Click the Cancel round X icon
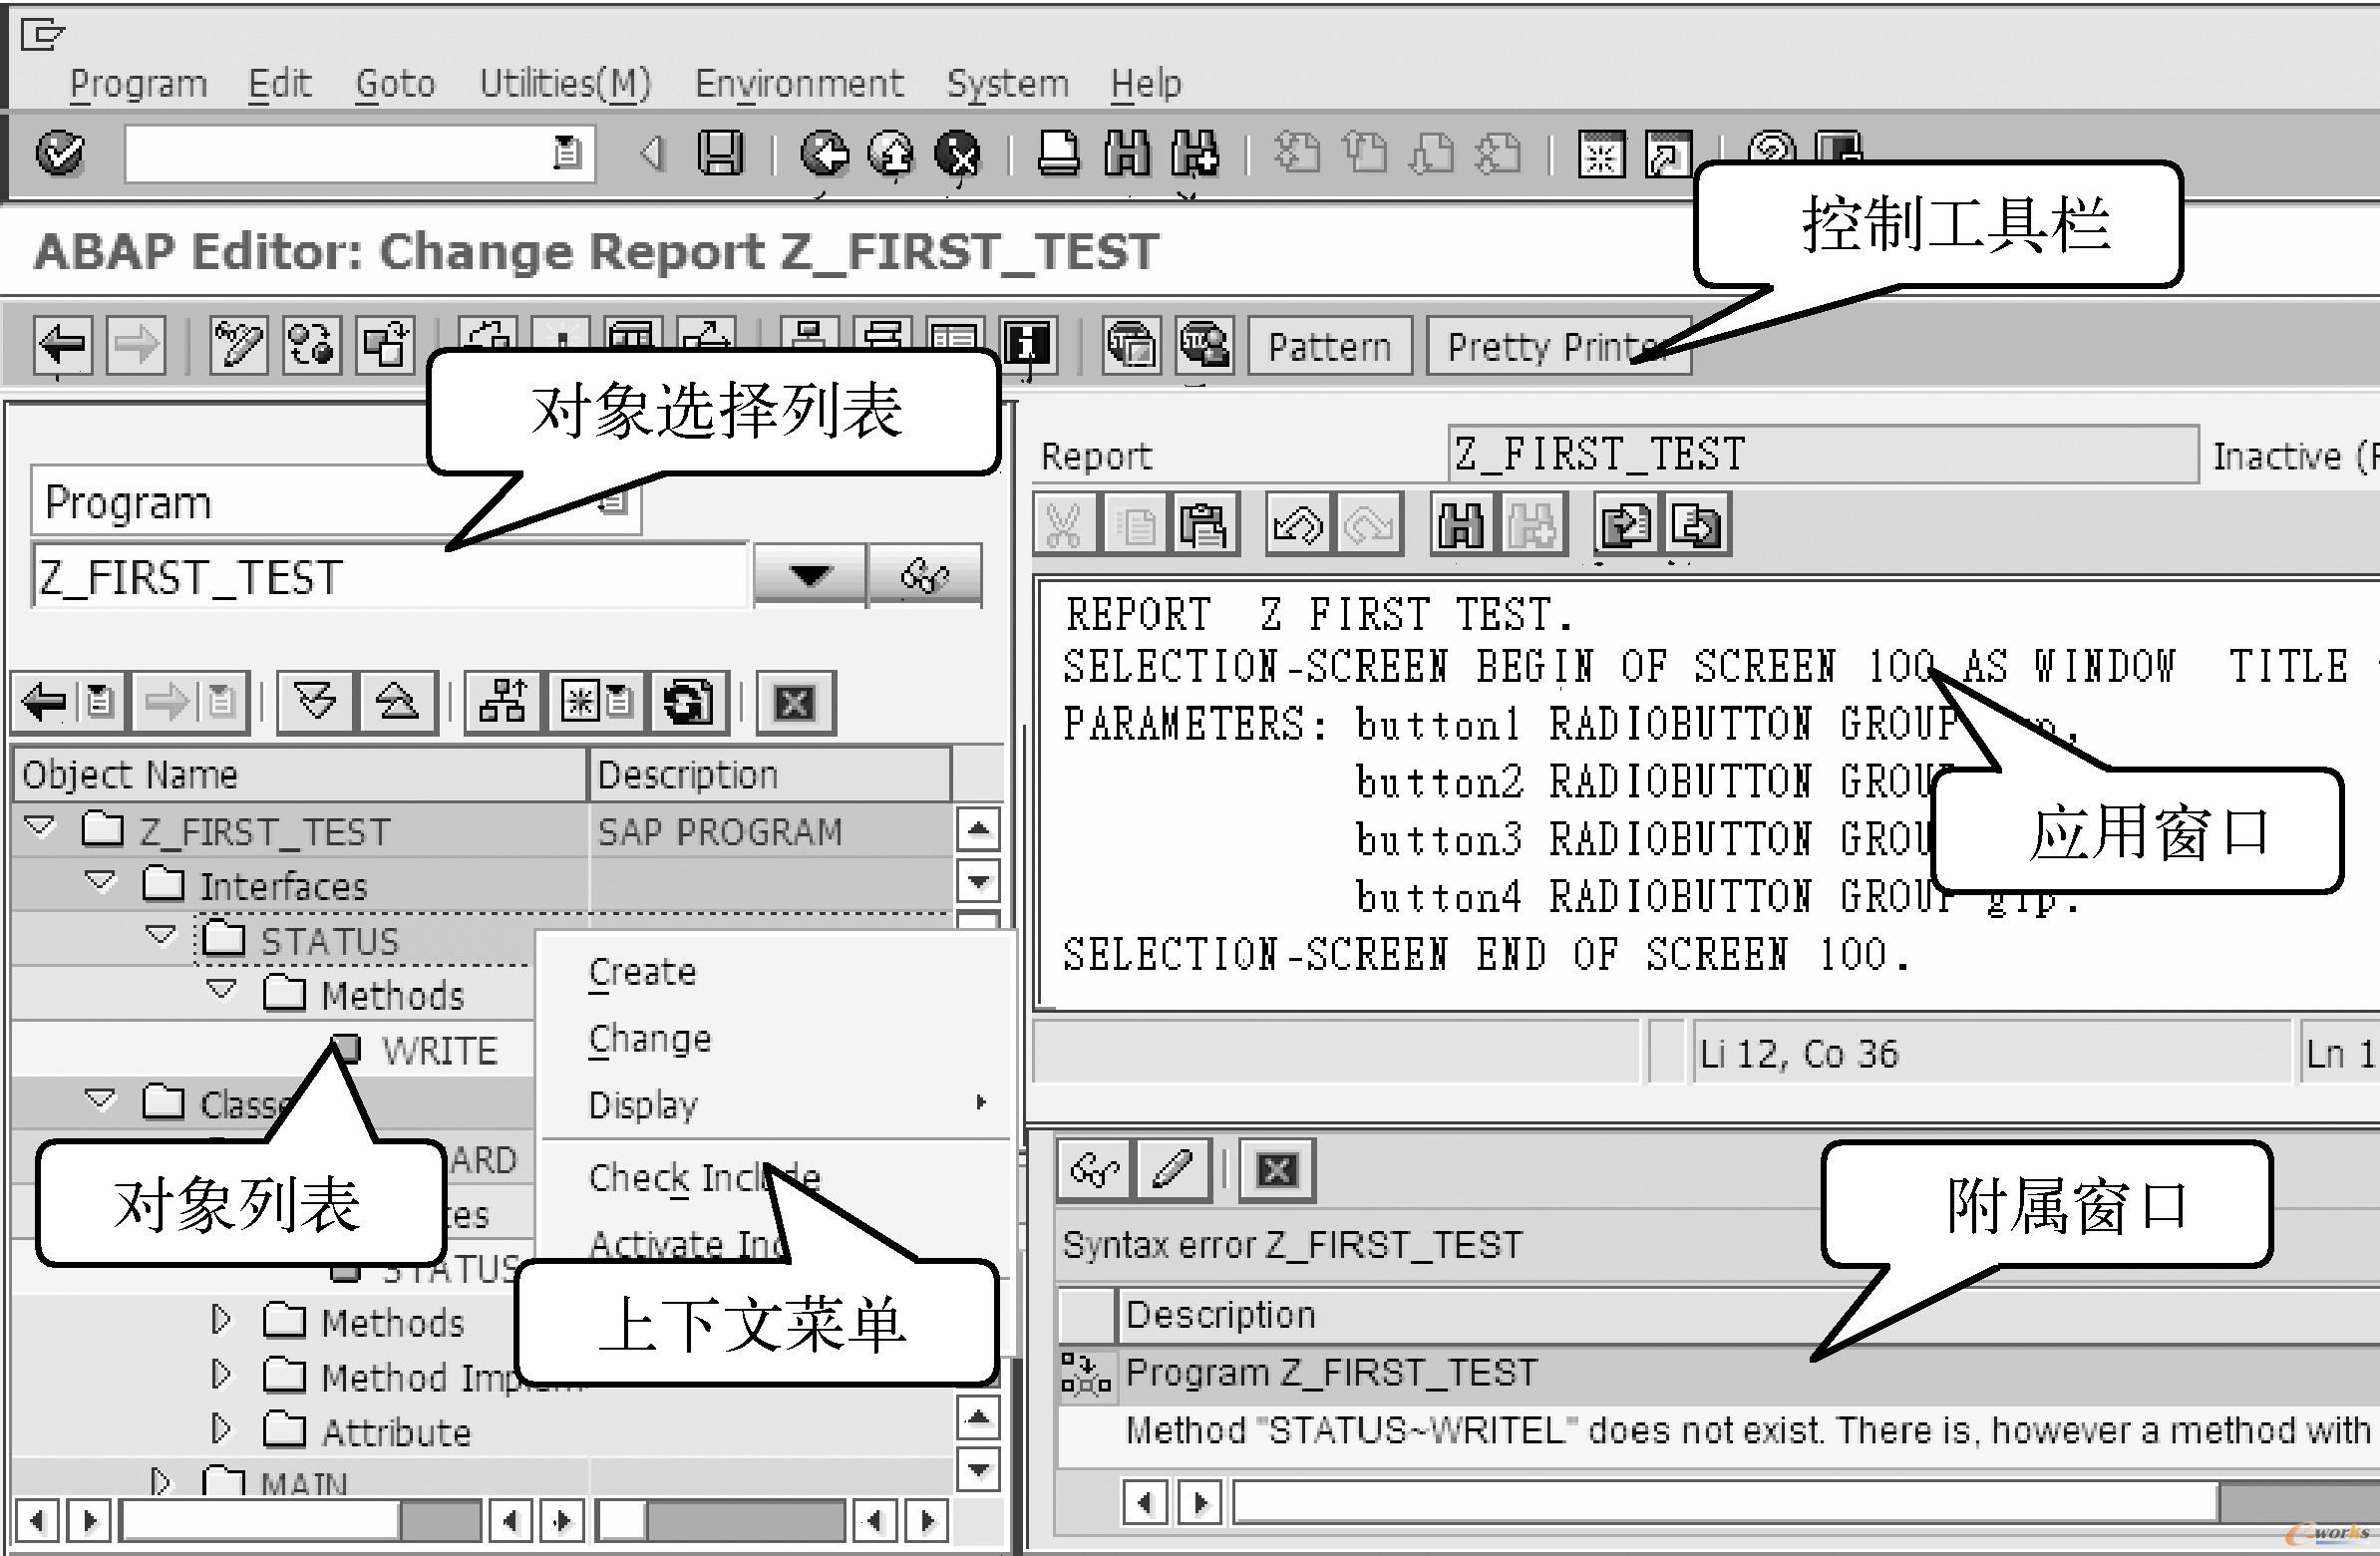This screenshot has width=2380, height=1556. (958, 154)
